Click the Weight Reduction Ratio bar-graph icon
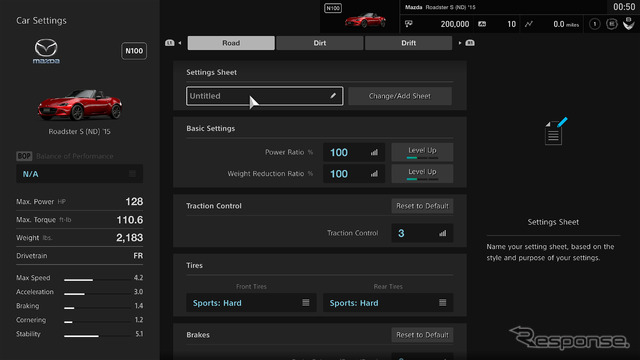Viewport: 640px width, 360px height. pyautogui.click(x=374, y=173)
